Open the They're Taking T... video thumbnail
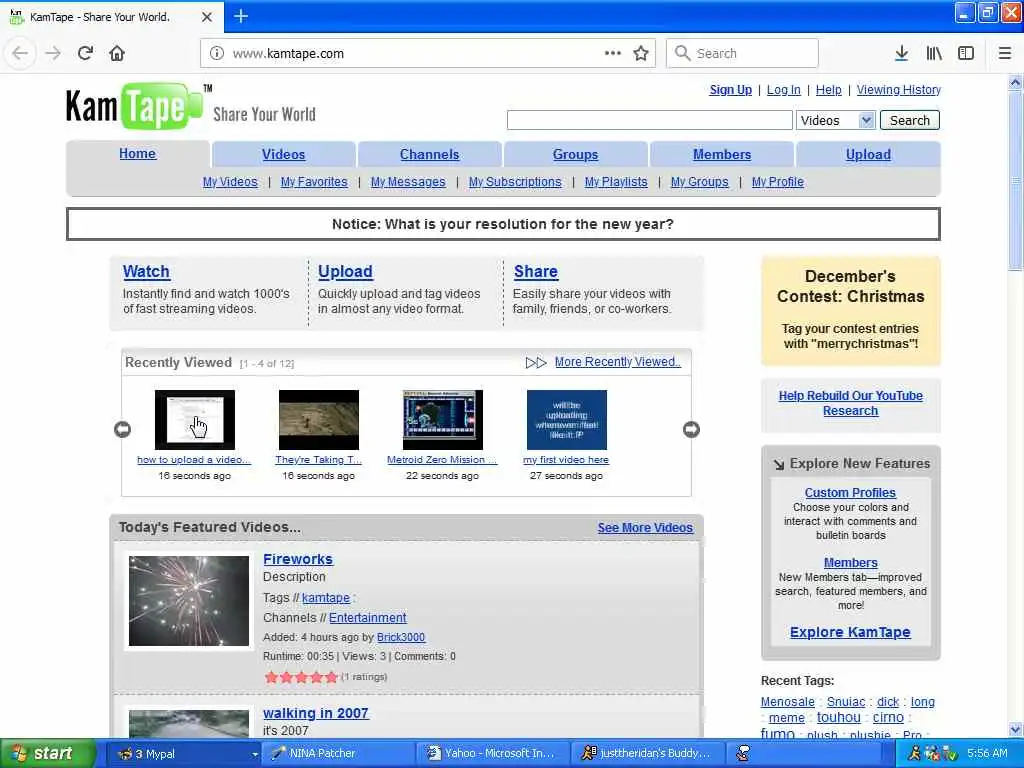 pyautogui.click(x=319, y=420)
